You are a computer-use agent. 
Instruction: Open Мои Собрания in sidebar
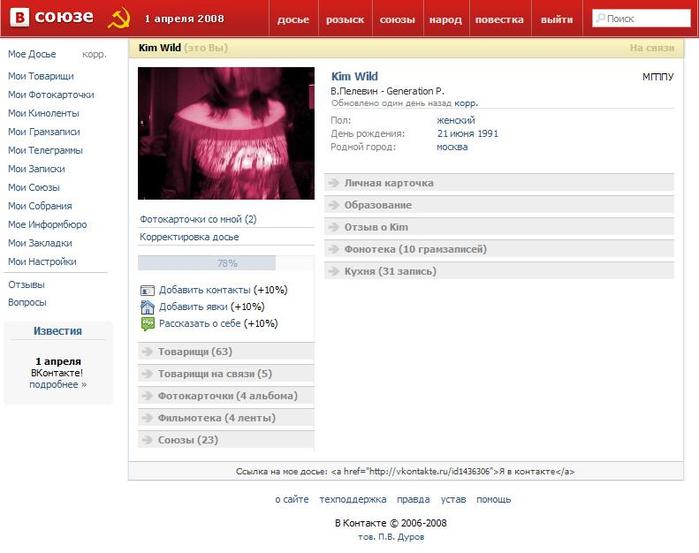click(40, 206)
